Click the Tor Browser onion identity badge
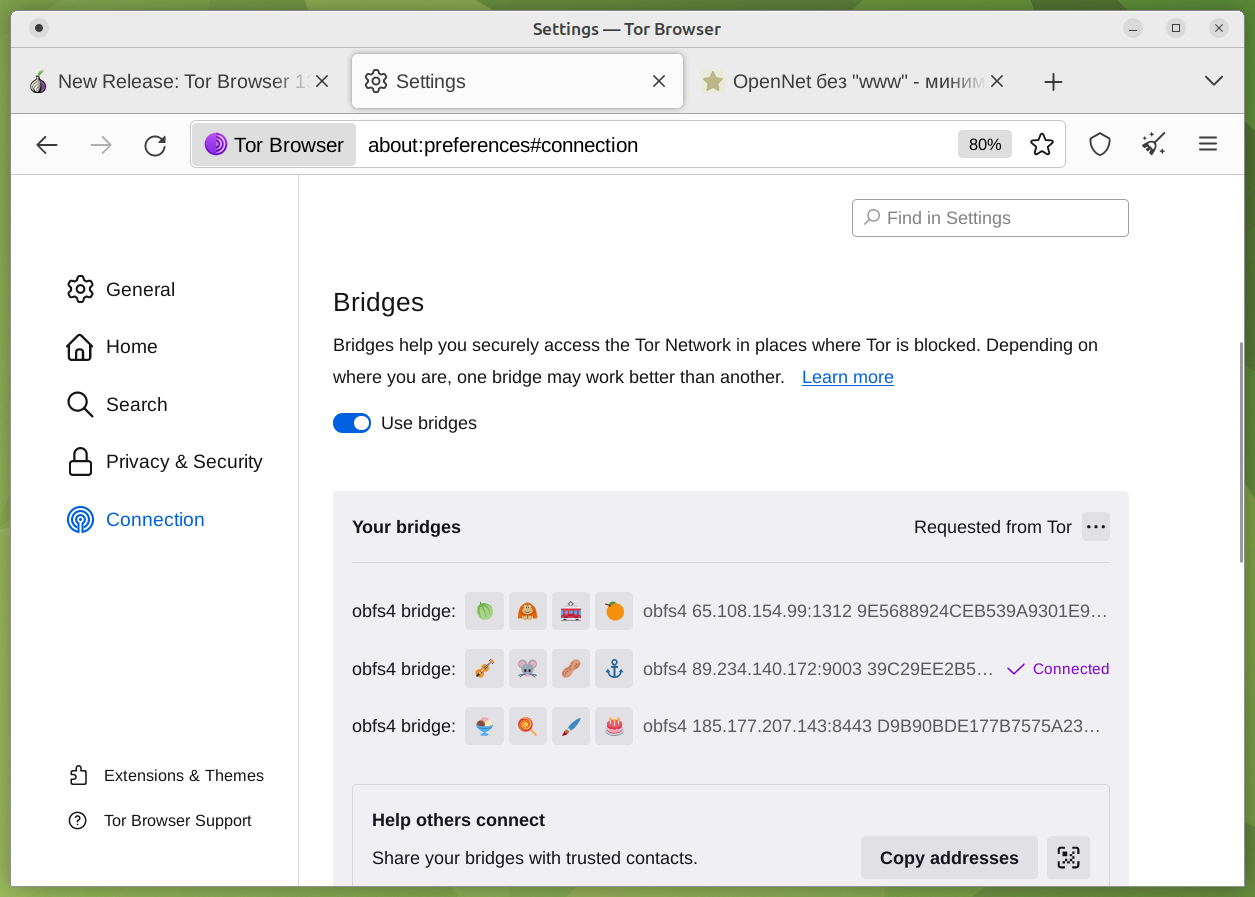This screenshot has width=1255, height=897. 274,145
